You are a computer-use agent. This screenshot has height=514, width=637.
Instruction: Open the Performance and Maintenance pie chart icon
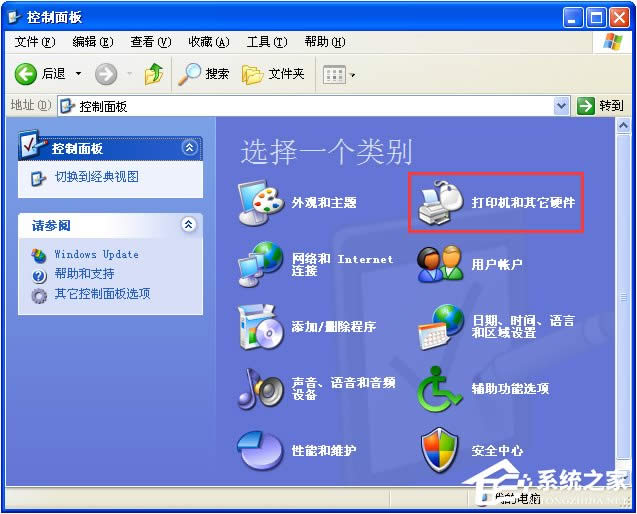(x=261, y=450)
